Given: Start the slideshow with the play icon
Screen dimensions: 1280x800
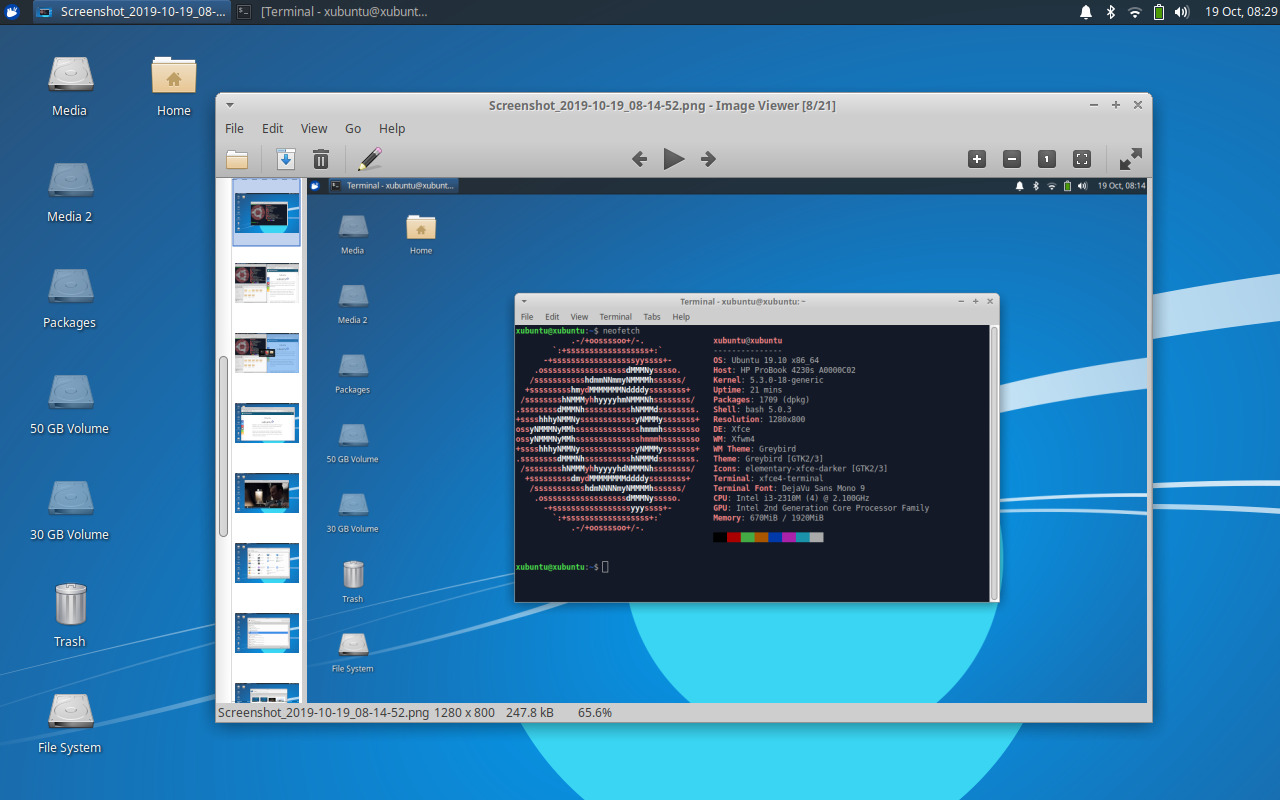Looking at the screenshot, I should click(x=673, y=159).
